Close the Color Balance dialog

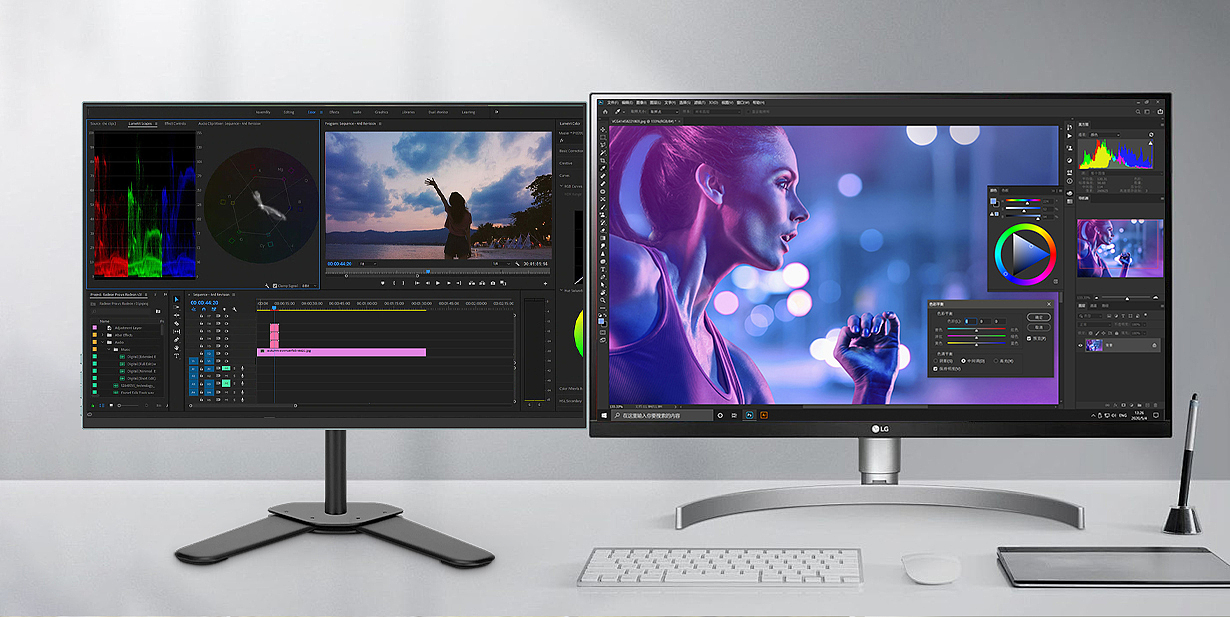click(1049, 304)
